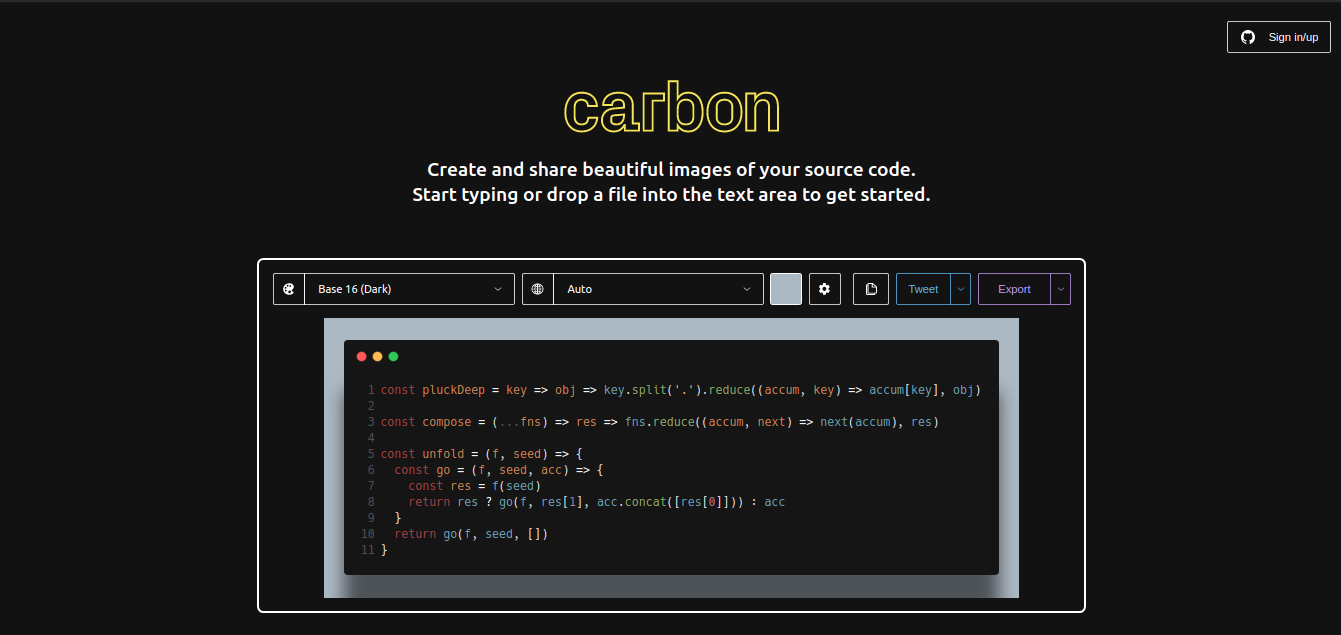This screenshot has height=635, width=1341.
Task: Click the red window dot in the code frame
Action: coord(361,356)
